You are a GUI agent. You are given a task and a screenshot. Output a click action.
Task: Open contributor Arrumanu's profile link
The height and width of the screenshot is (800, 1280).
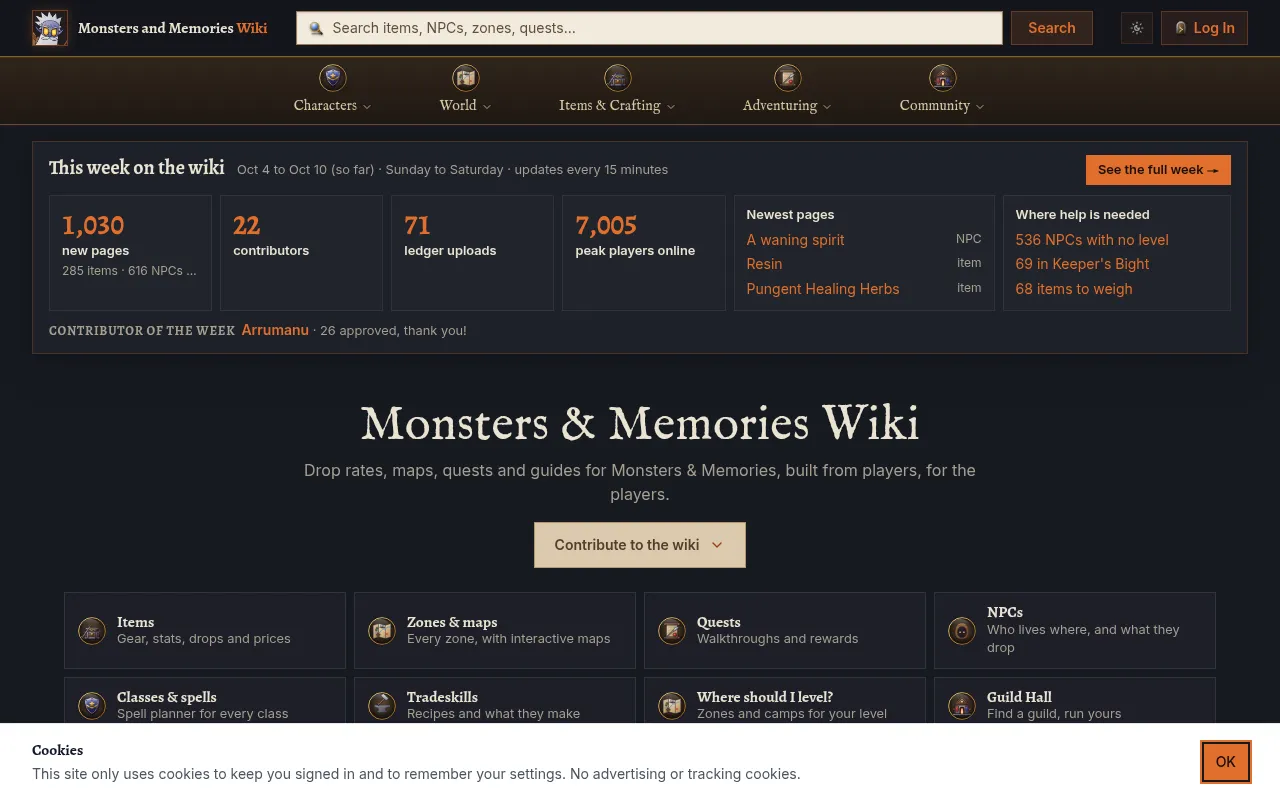[x=275, y=330]
